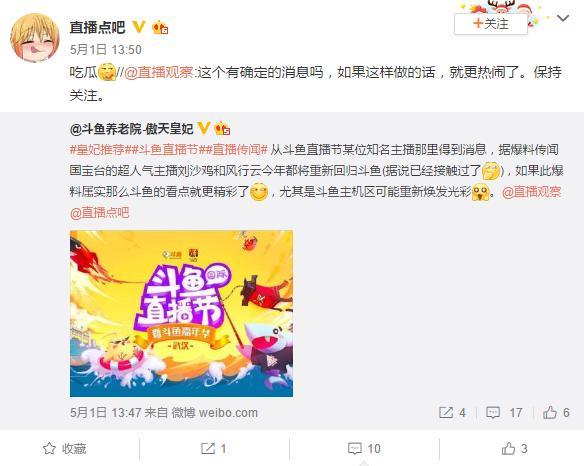Follow 直播点吧 with the 关注 button
584x466 pixels.
[491, 24]
